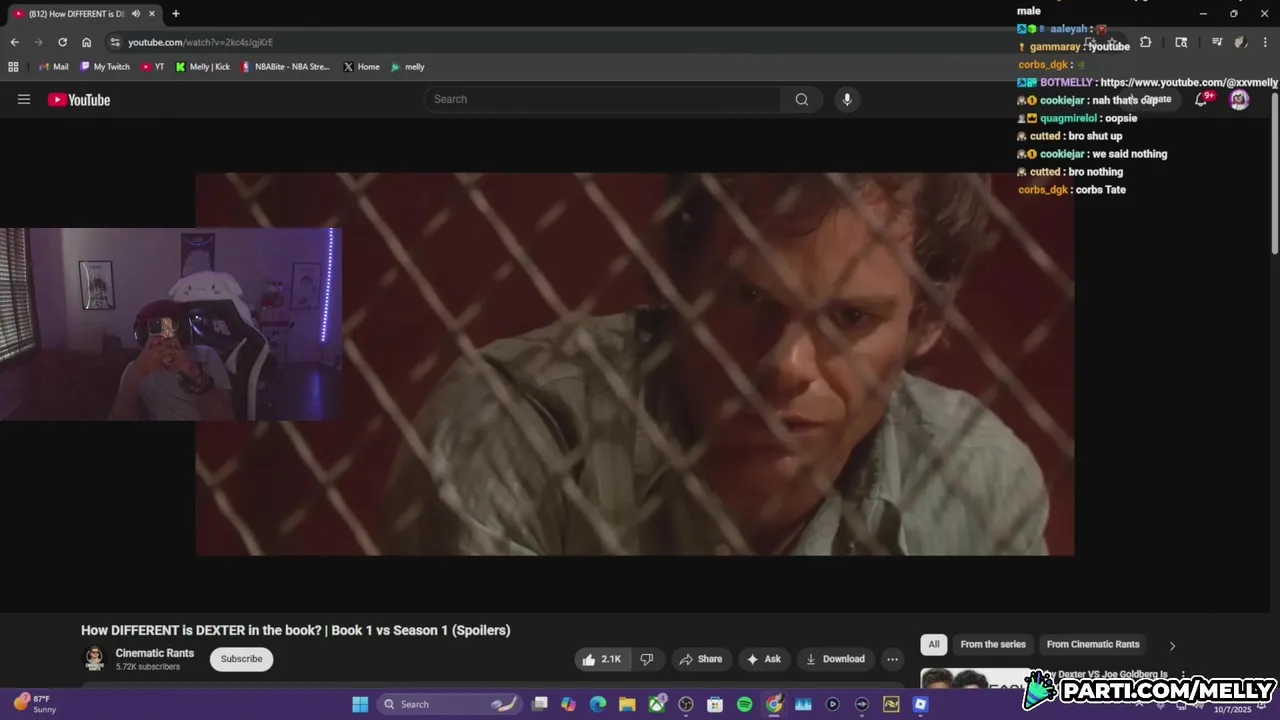Open the browser home page icon

[87, 42]
